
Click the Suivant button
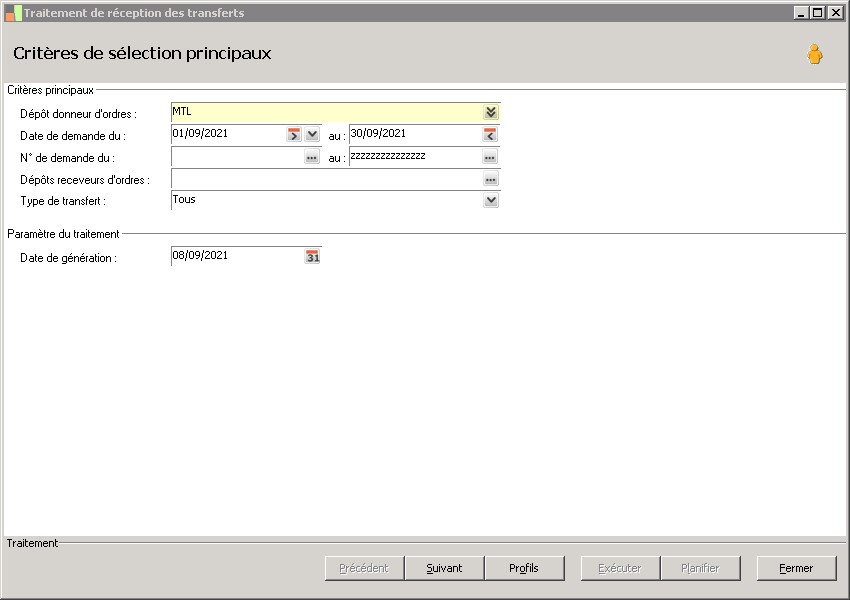pyautogui.click(x=445, y=568)
